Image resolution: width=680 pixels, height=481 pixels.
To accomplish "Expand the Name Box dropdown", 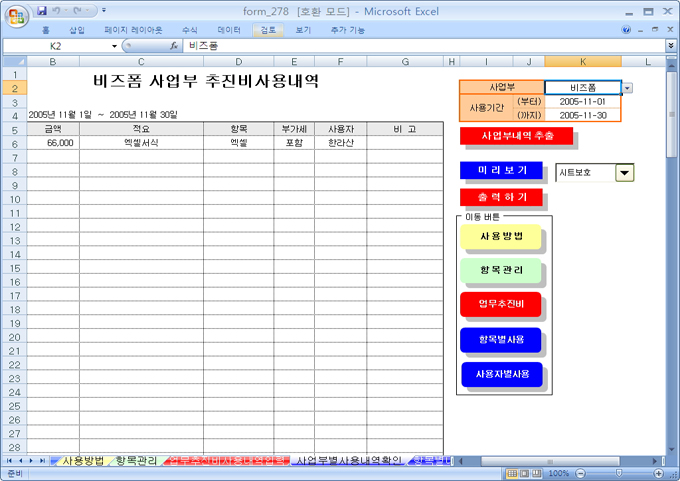I will (114, 46).
